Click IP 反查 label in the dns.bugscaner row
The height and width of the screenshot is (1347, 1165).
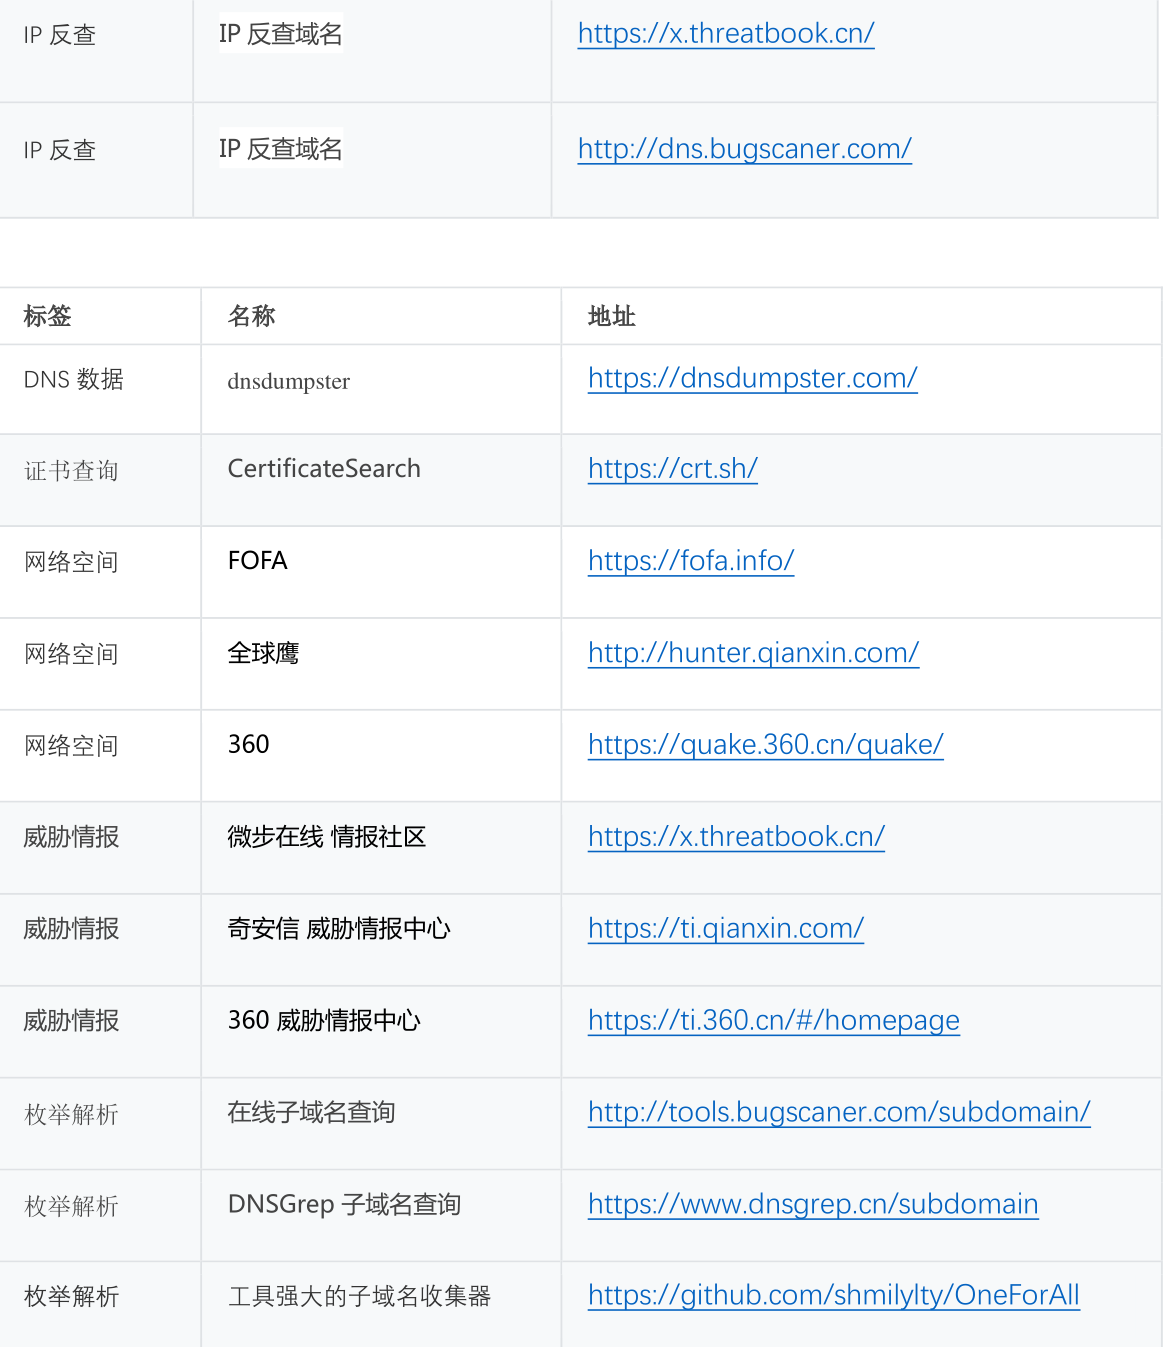point(60,151)
